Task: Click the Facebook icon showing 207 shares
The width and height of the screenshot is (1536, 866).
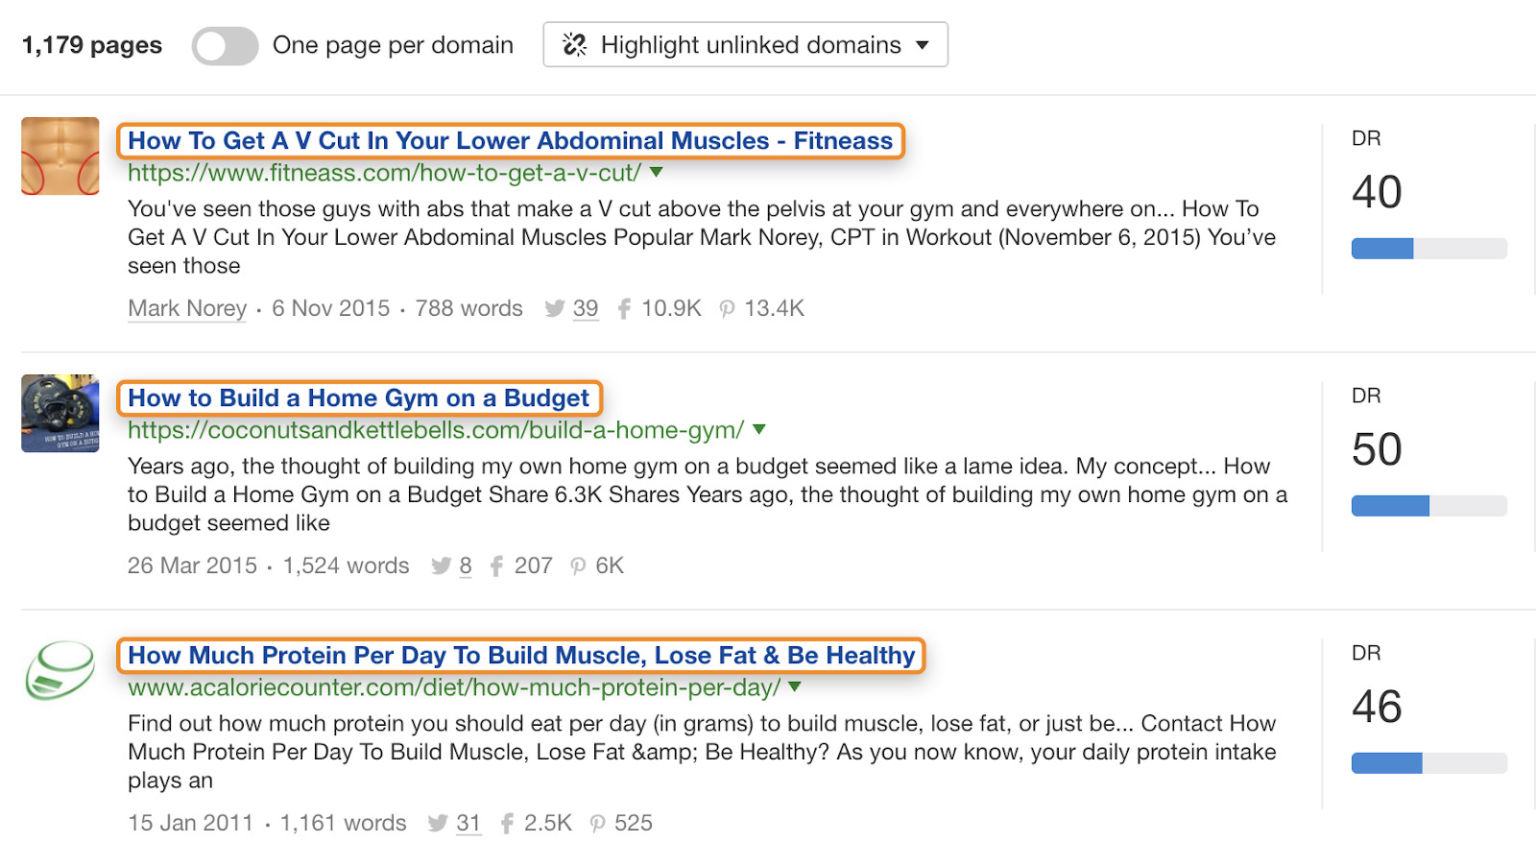Action: point(497,565)
